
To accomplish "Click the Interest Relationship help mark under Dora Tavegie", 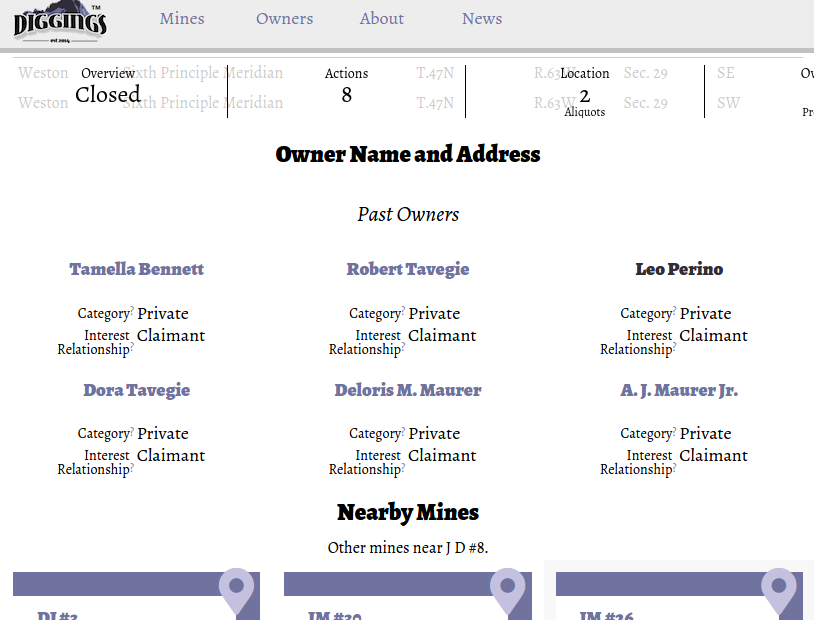I will [132, 466].
